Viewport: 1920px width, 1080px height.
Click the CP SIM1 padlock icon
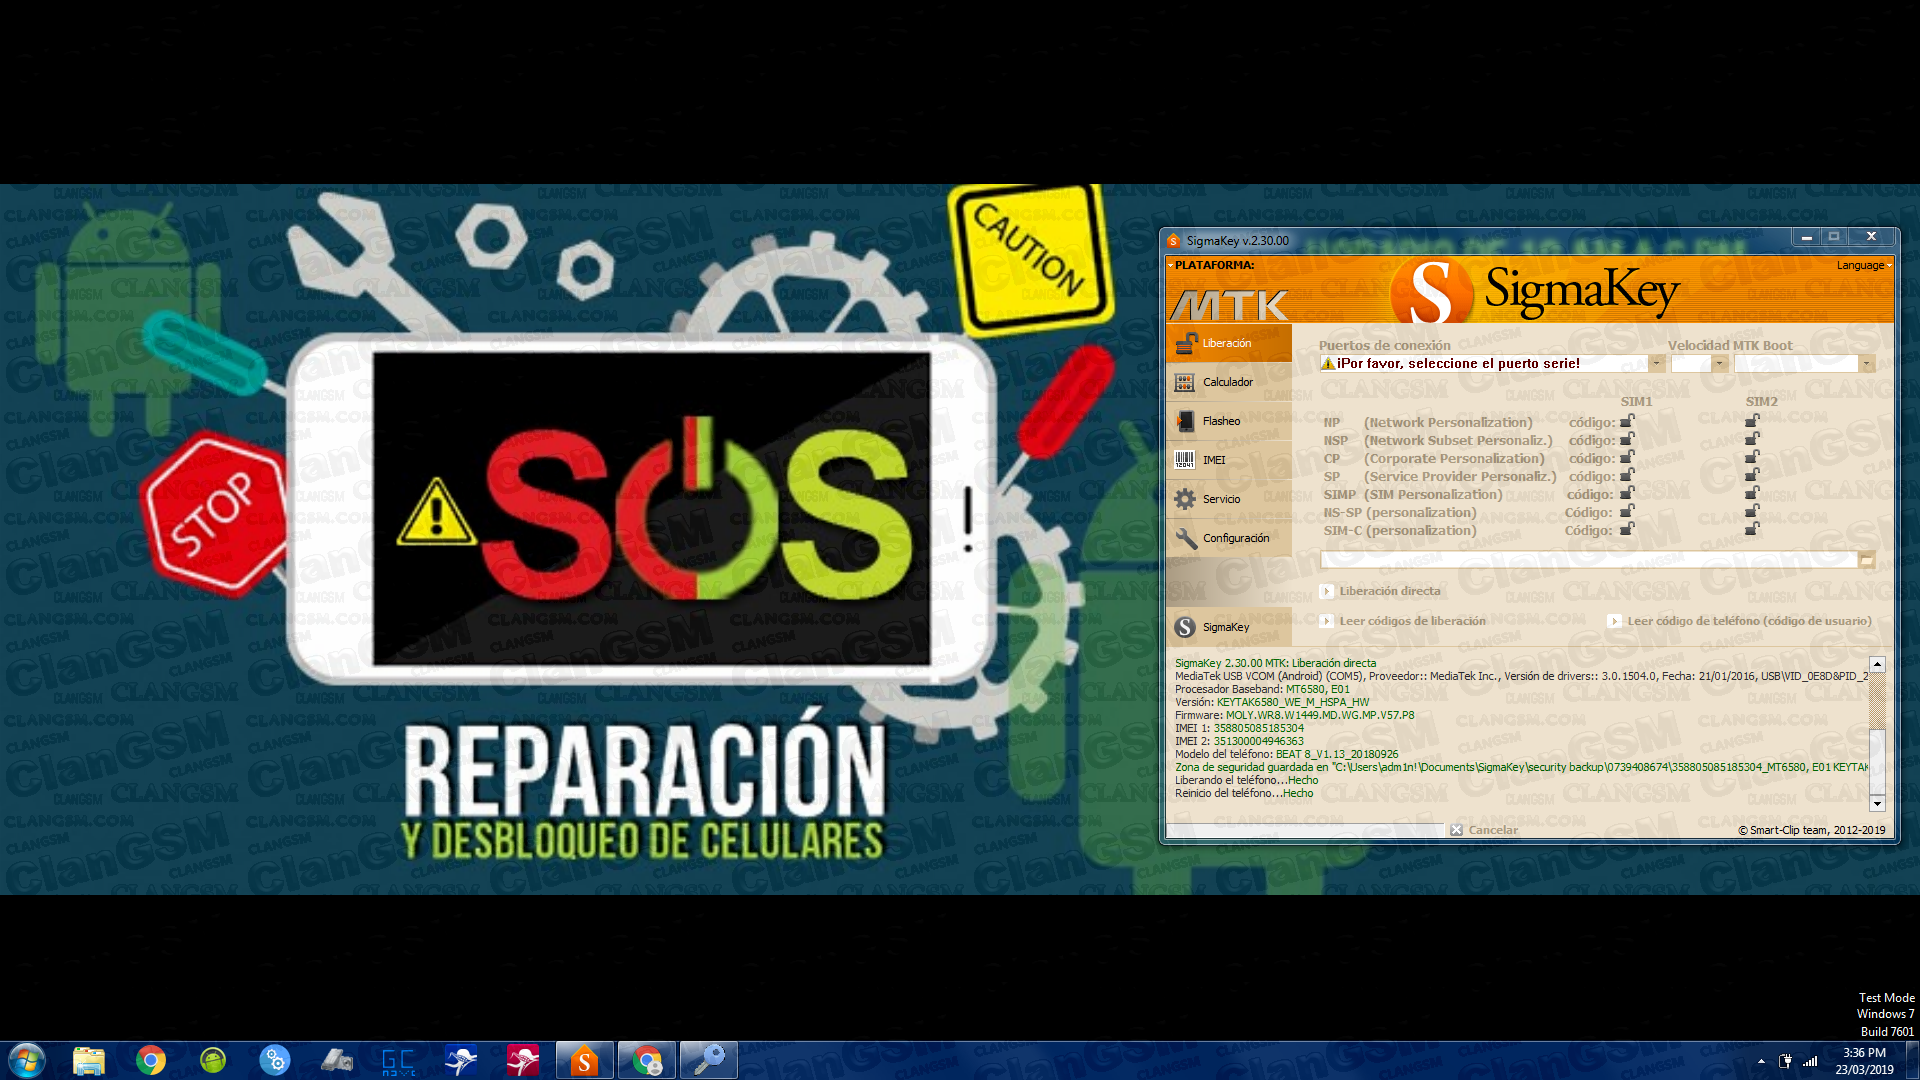point(1627,457)
